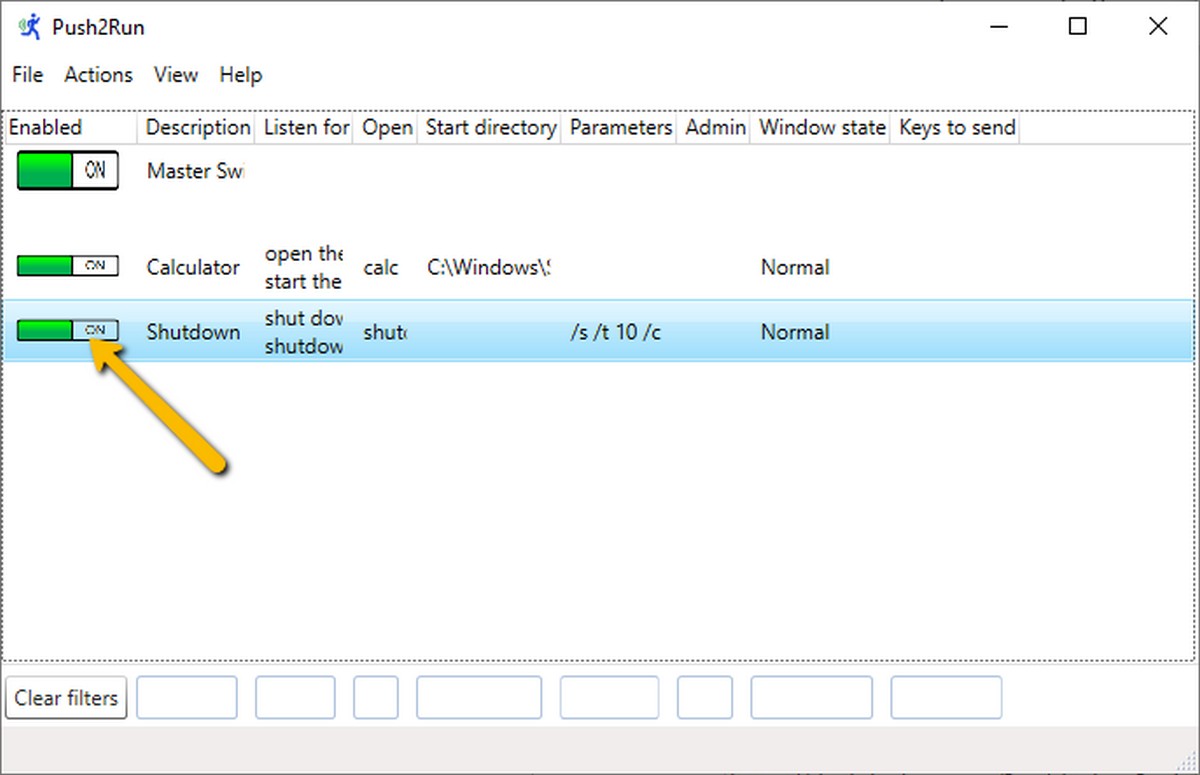The height and width of the screenshot is (775, 1200).
Task: Turn off the Calculator entry's enabled switch
Action: click(x=68, y=266)
